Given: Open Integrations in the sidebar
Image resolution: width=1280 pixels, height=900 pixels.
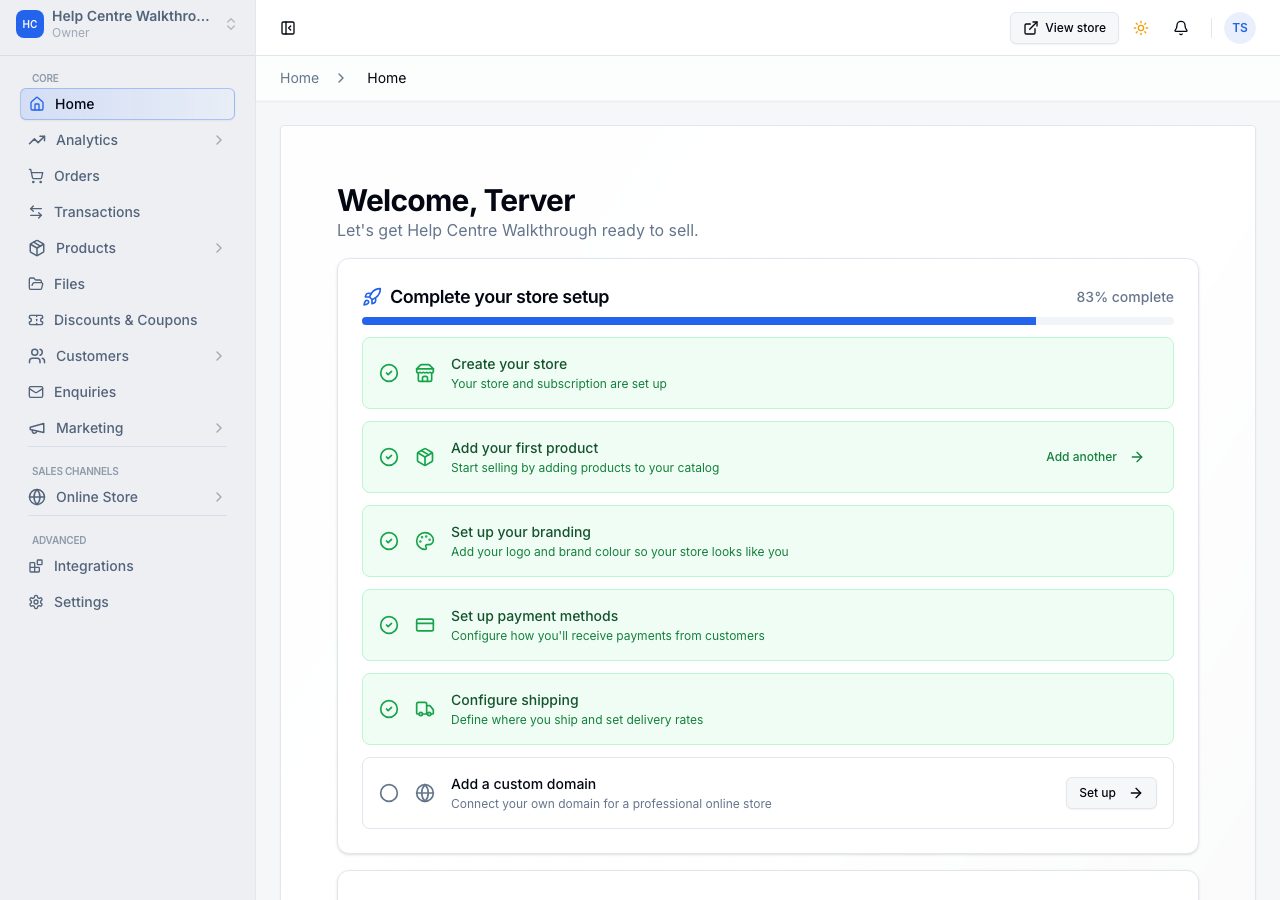Looking at the screenshot, I should [x=127, y=566].
